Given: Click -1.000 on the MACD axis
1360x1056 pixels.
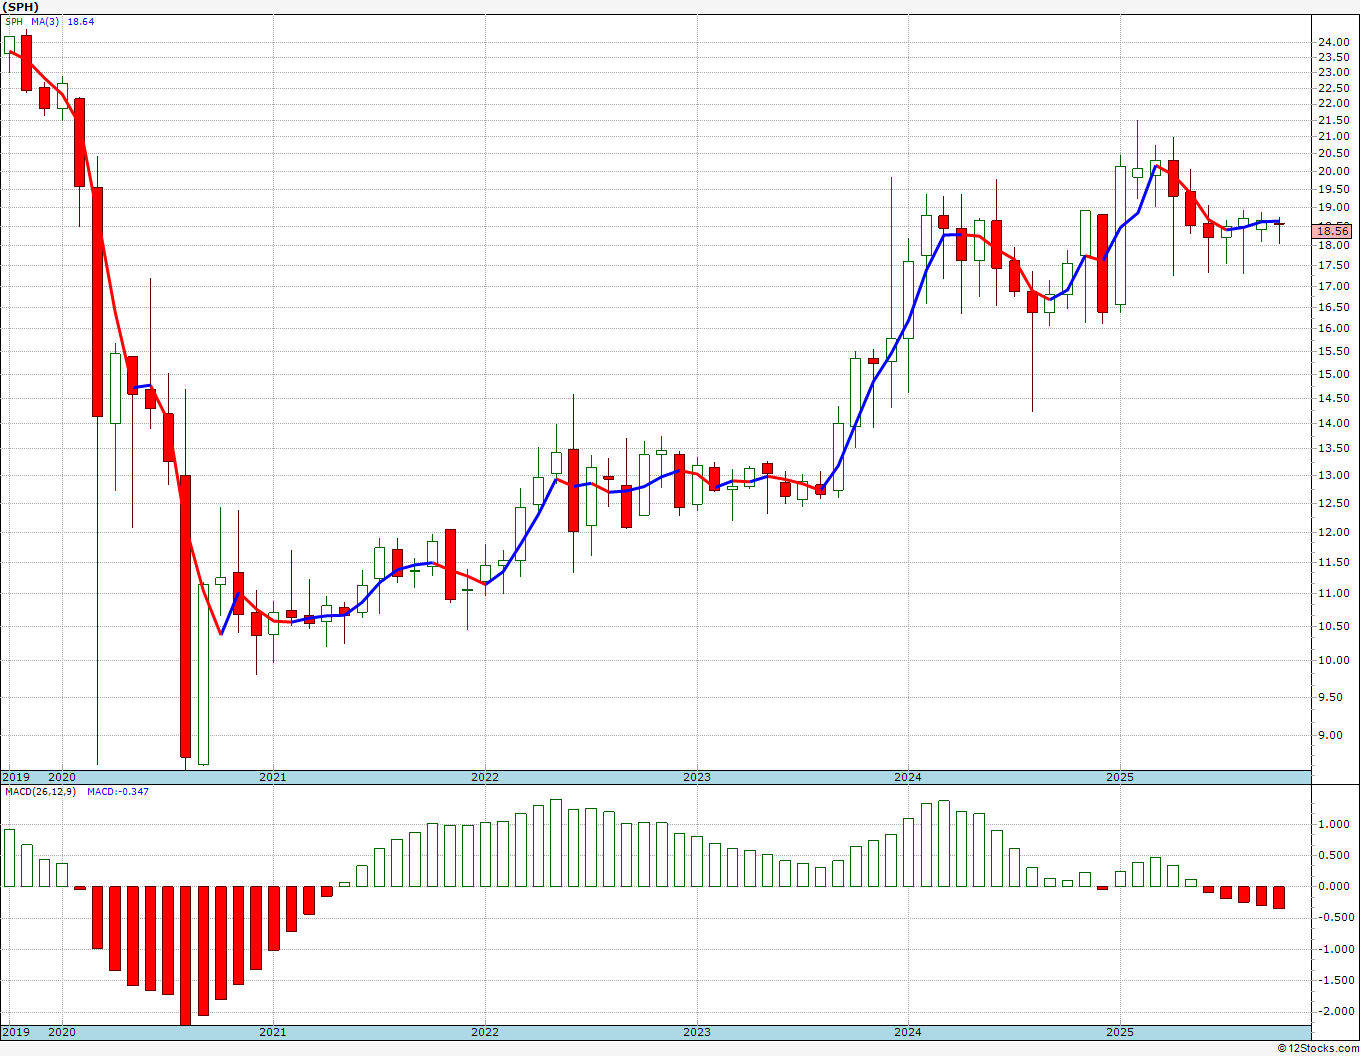Looking at the screenshot, I should point(1334,949).
